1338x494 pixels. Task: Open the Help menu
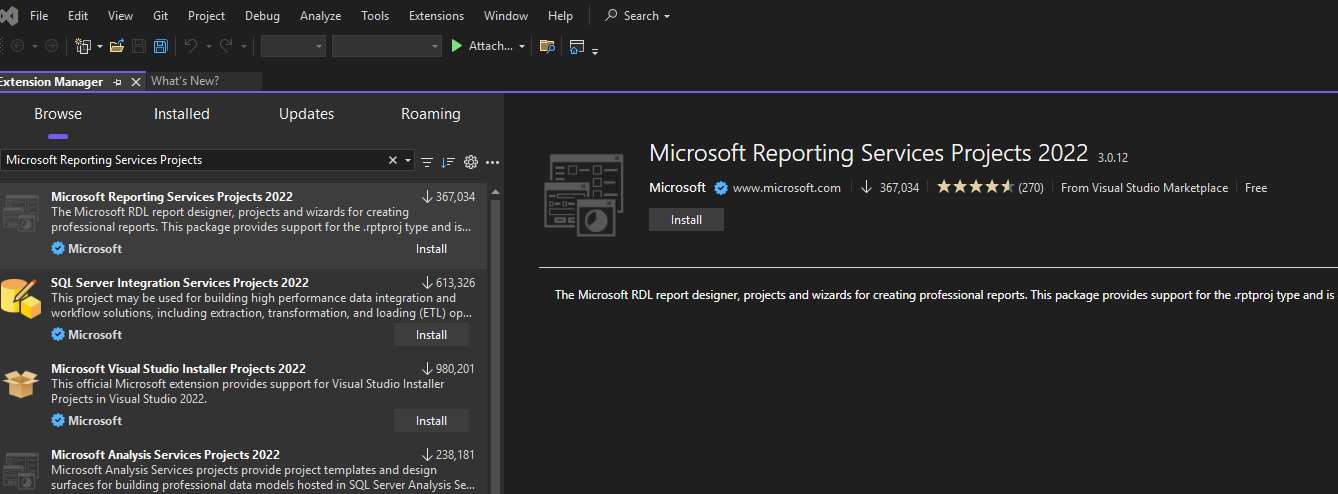pos(561,16)
